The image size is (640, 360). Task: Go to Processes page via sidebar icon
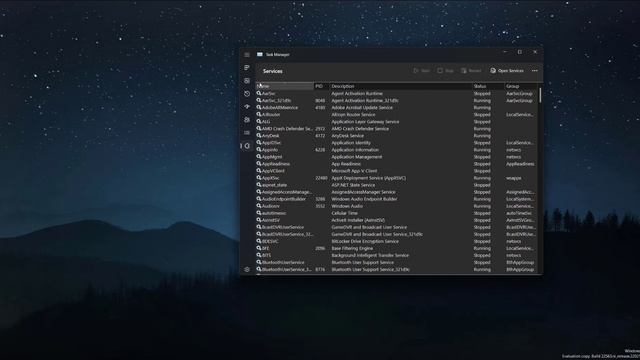tap(247, 68)
